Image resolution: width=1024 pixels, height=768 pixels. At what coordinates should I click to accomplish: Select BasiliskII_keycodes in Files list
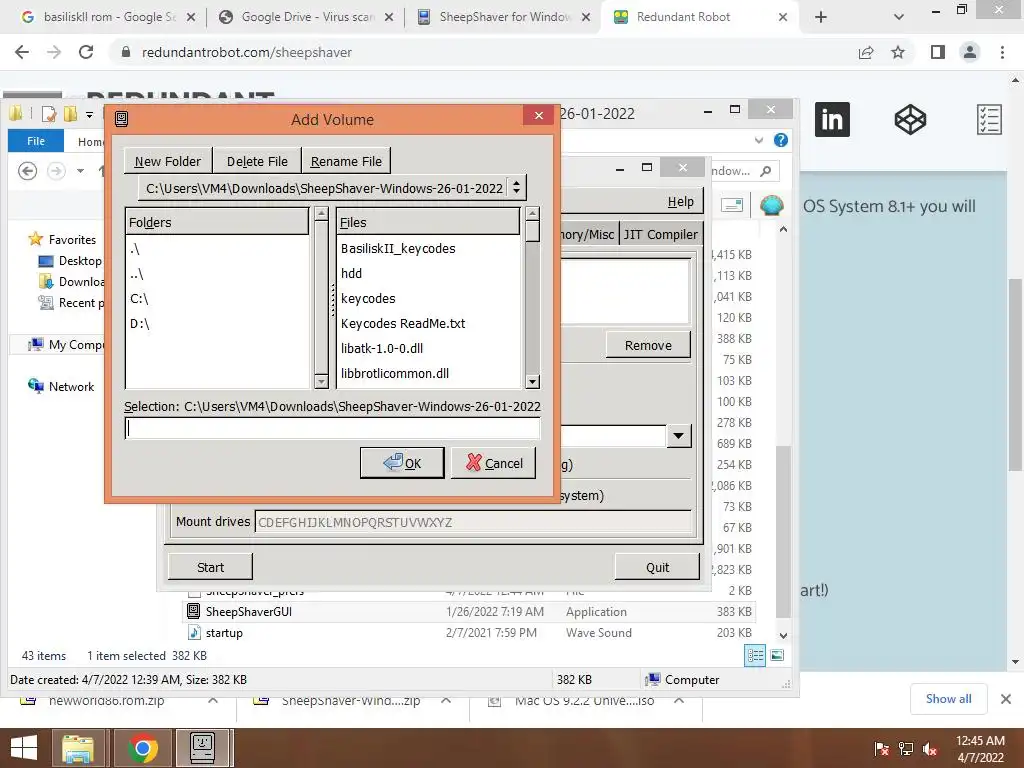[x=398, y=248]
